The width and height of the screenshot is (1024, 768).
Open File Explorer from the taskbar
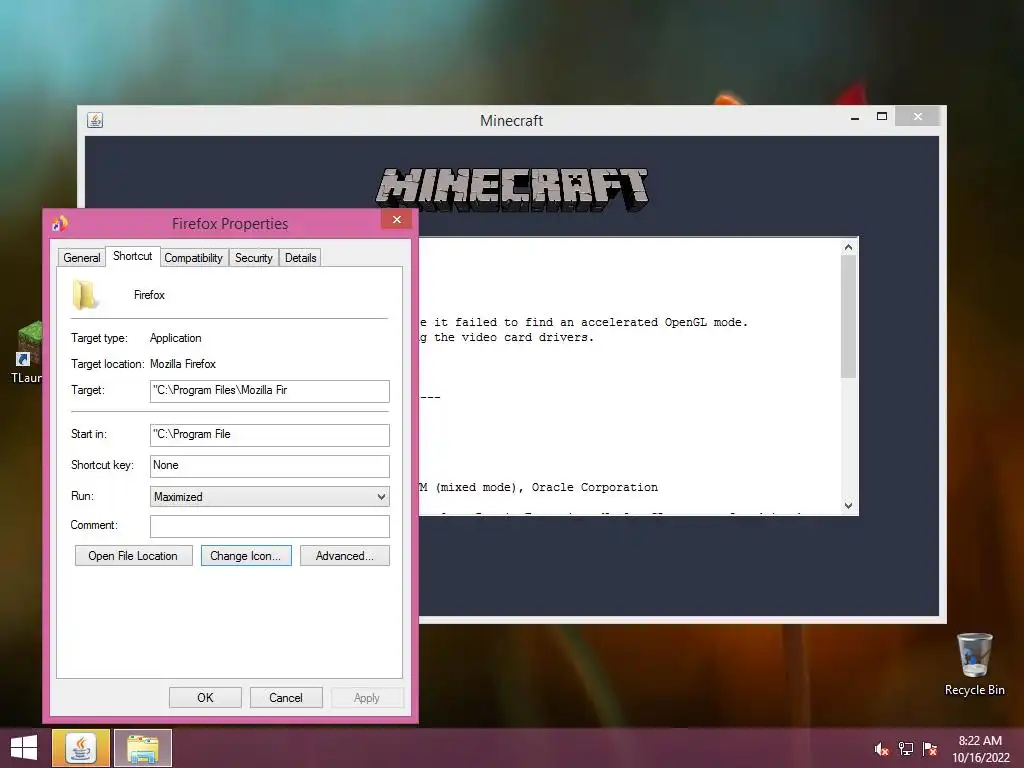pos(143,748)
